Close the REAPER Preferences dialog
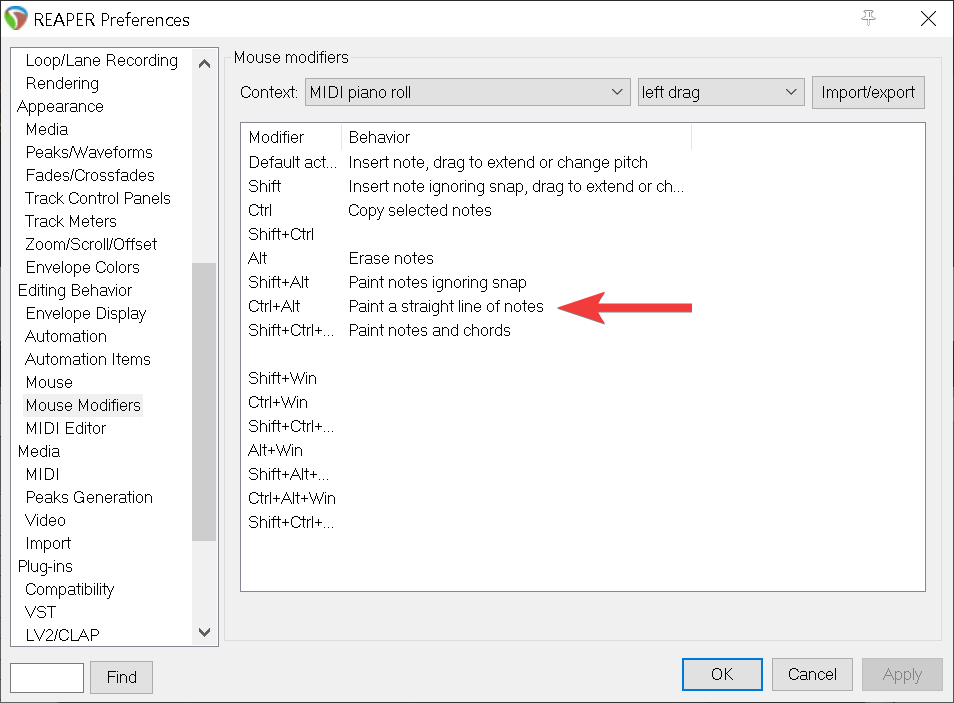Image resolution: width=954 pixels, height=703 pixels. [x=928, y=18]
